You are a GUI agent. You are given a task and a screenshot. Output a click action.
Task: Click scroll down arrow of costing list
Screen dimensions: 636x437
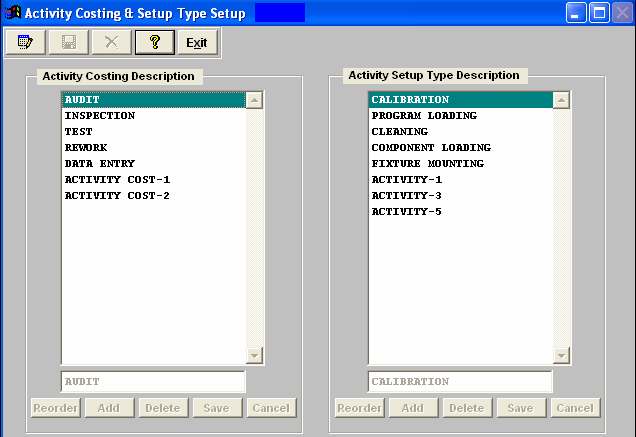254,356
